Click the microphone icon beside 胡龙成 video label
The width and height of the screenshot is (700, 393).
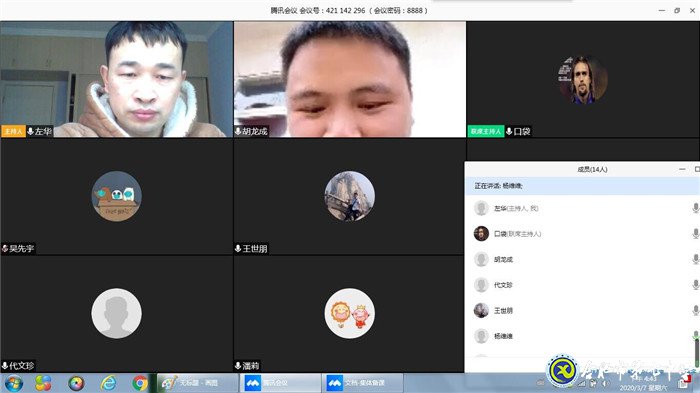tap(238, 131)
